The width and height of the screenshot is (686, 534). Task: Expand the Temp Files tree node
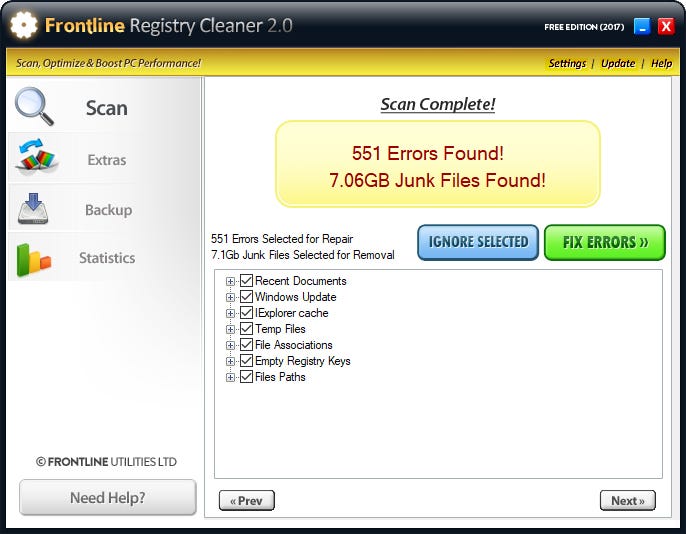coord(230,329)
